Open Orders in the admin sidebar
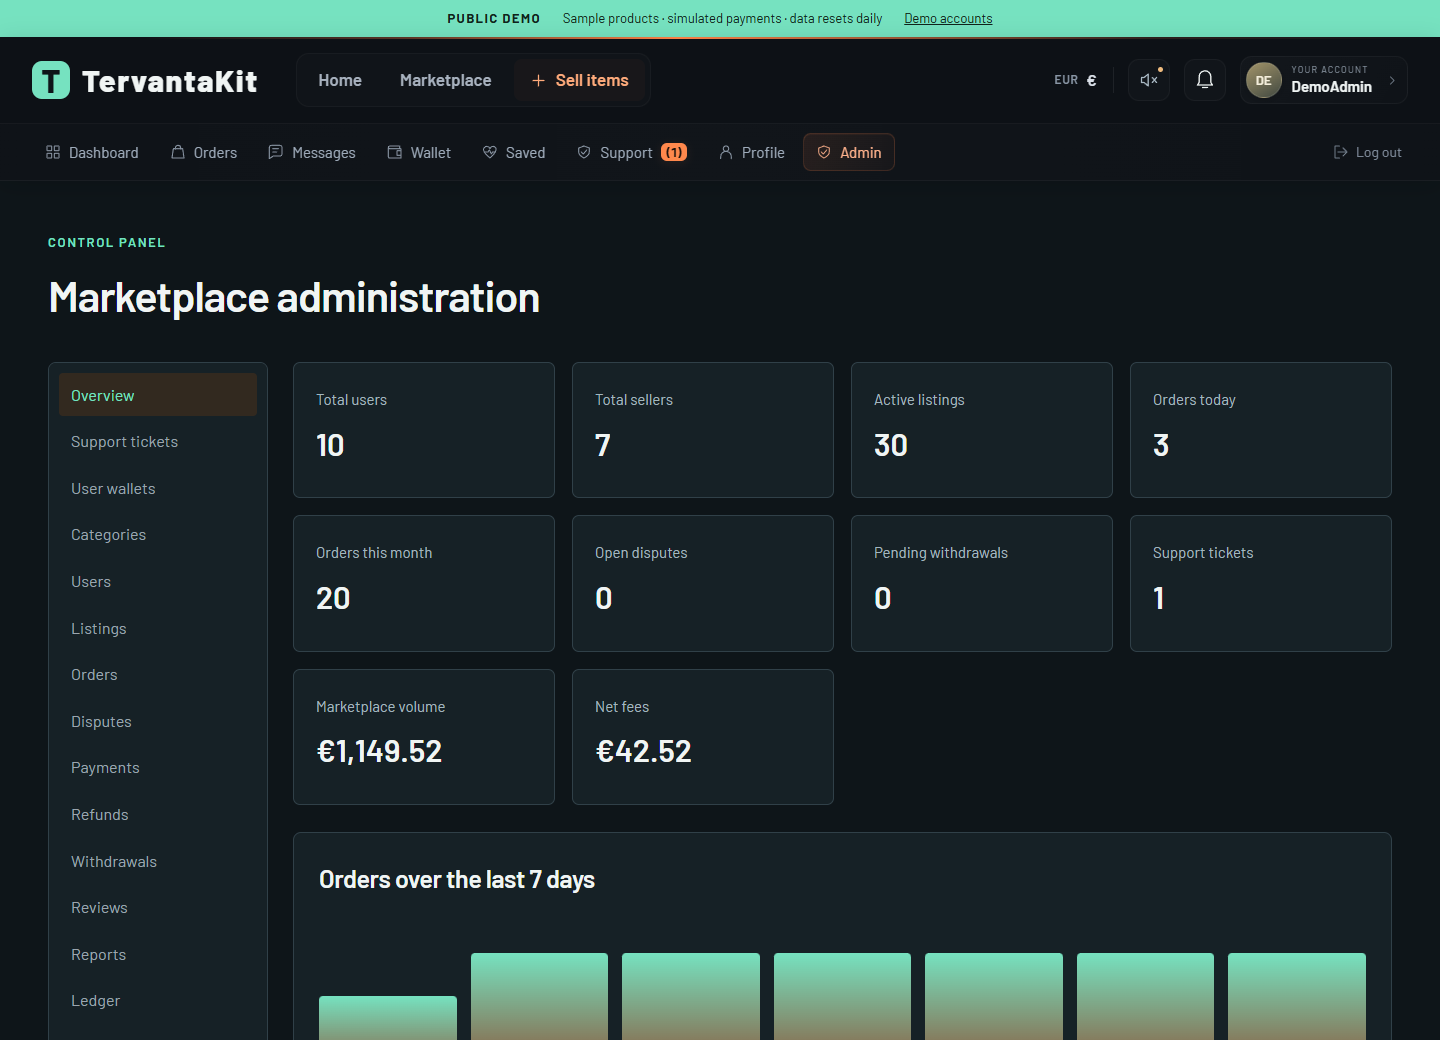The height and width of the screenshot is (1040, 1440). click(x=158, y=675)
